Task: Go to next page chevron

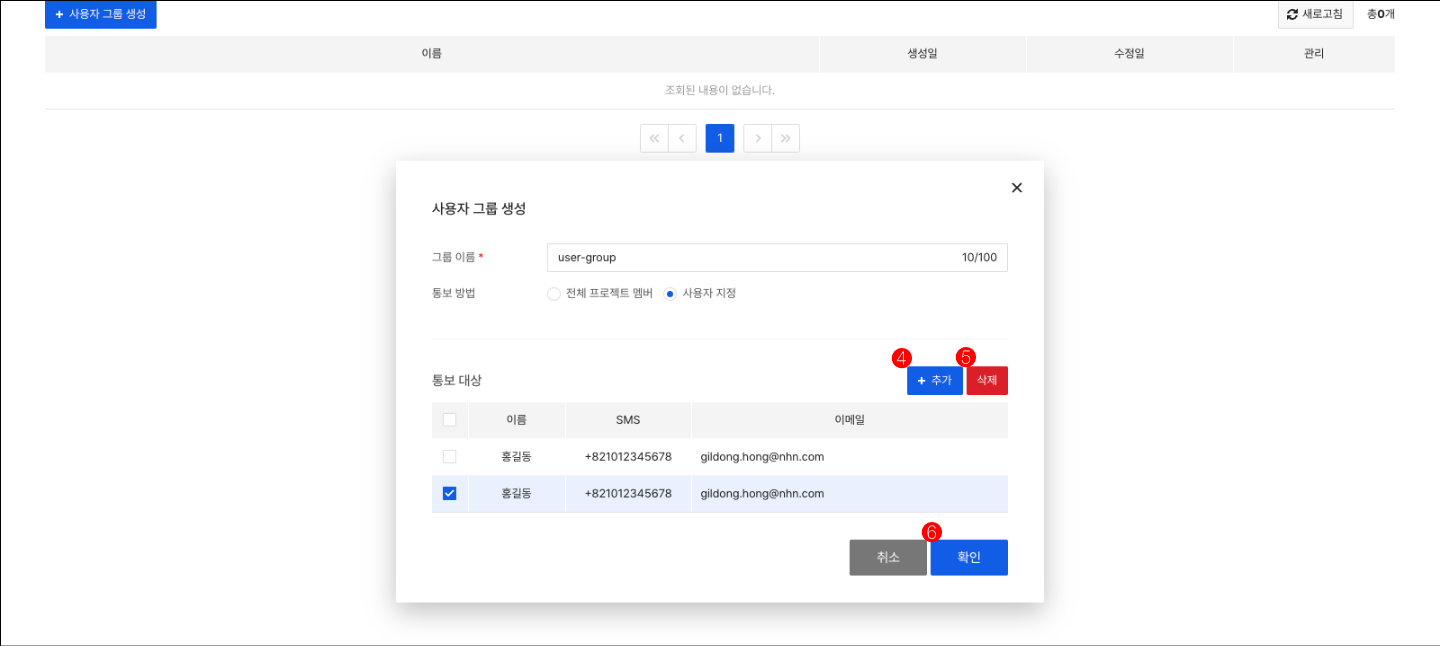Action: pos(758,138)
